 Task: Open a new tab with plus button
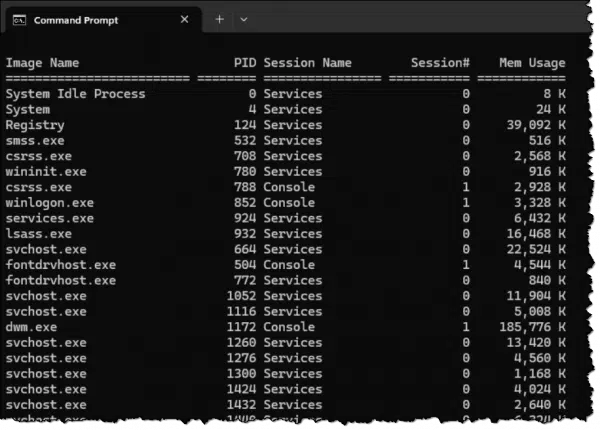219,20
